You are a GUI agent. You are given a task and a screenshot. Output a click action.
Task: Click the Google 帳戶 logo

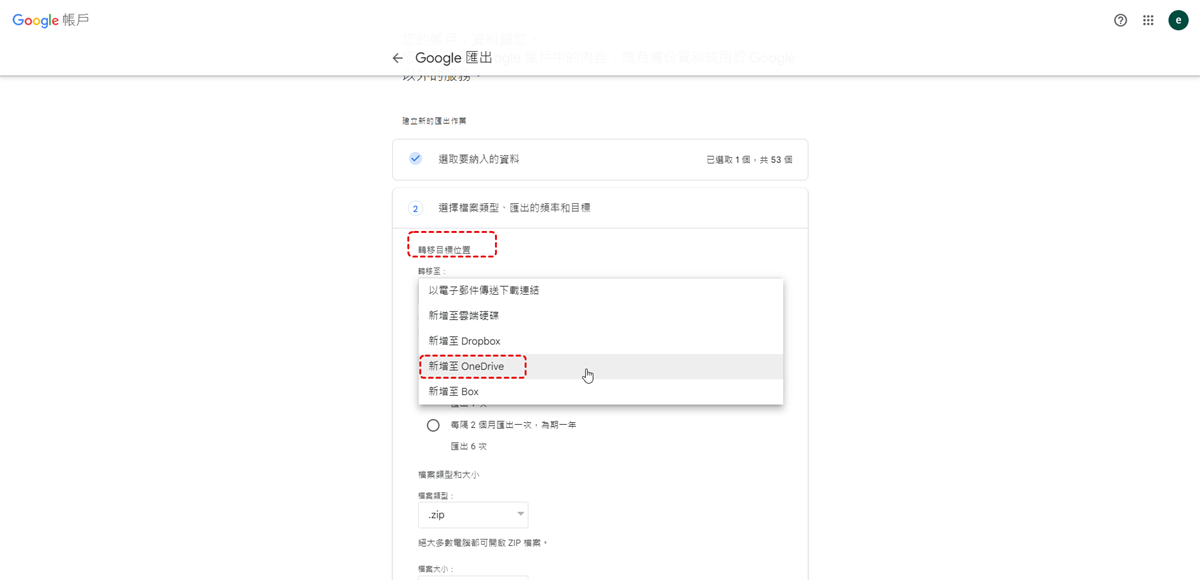point(51,20)
